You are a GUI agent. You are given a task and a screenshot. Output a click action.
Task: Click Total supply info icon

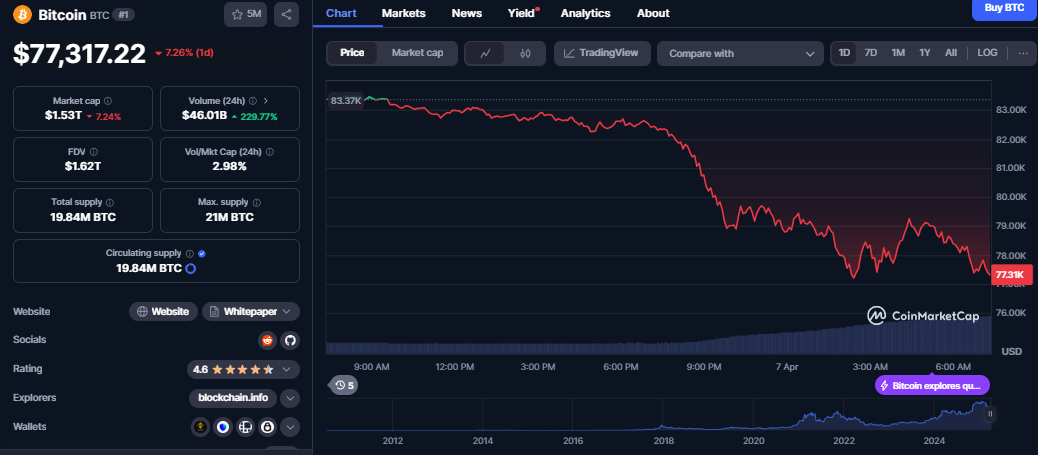(110, 203)
